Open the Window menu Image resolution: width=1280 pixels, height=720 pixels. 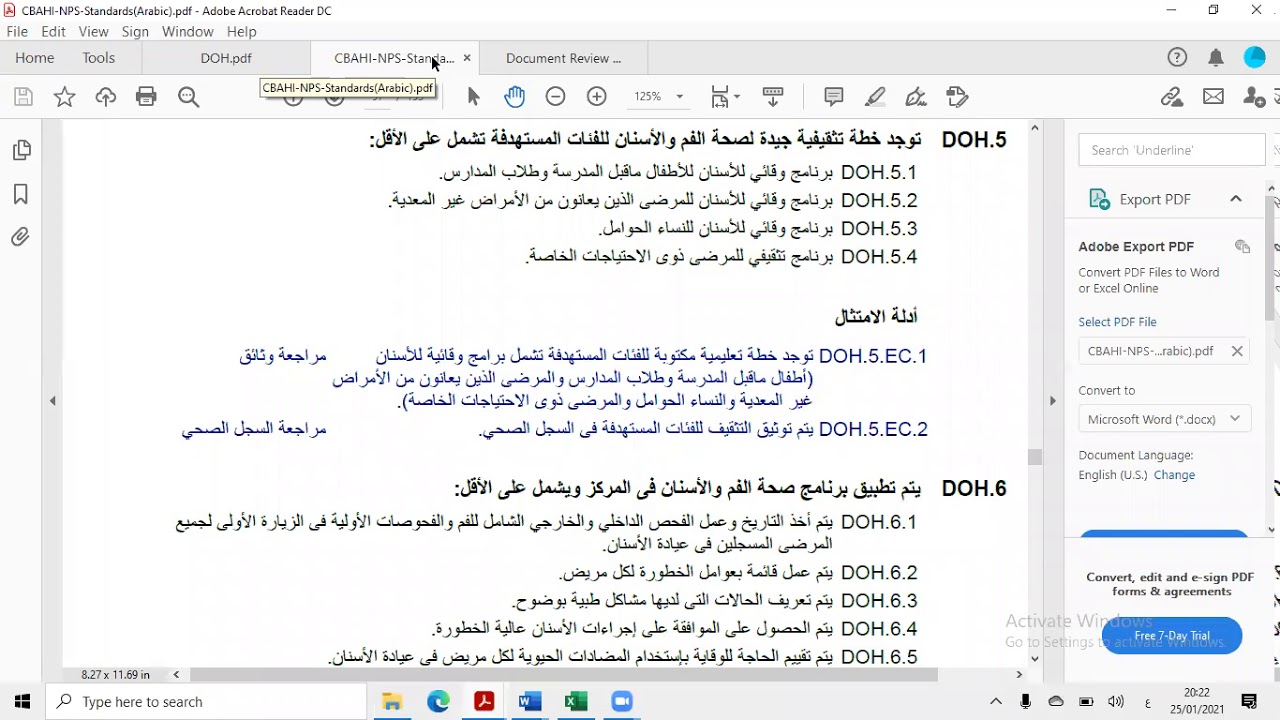188,32
